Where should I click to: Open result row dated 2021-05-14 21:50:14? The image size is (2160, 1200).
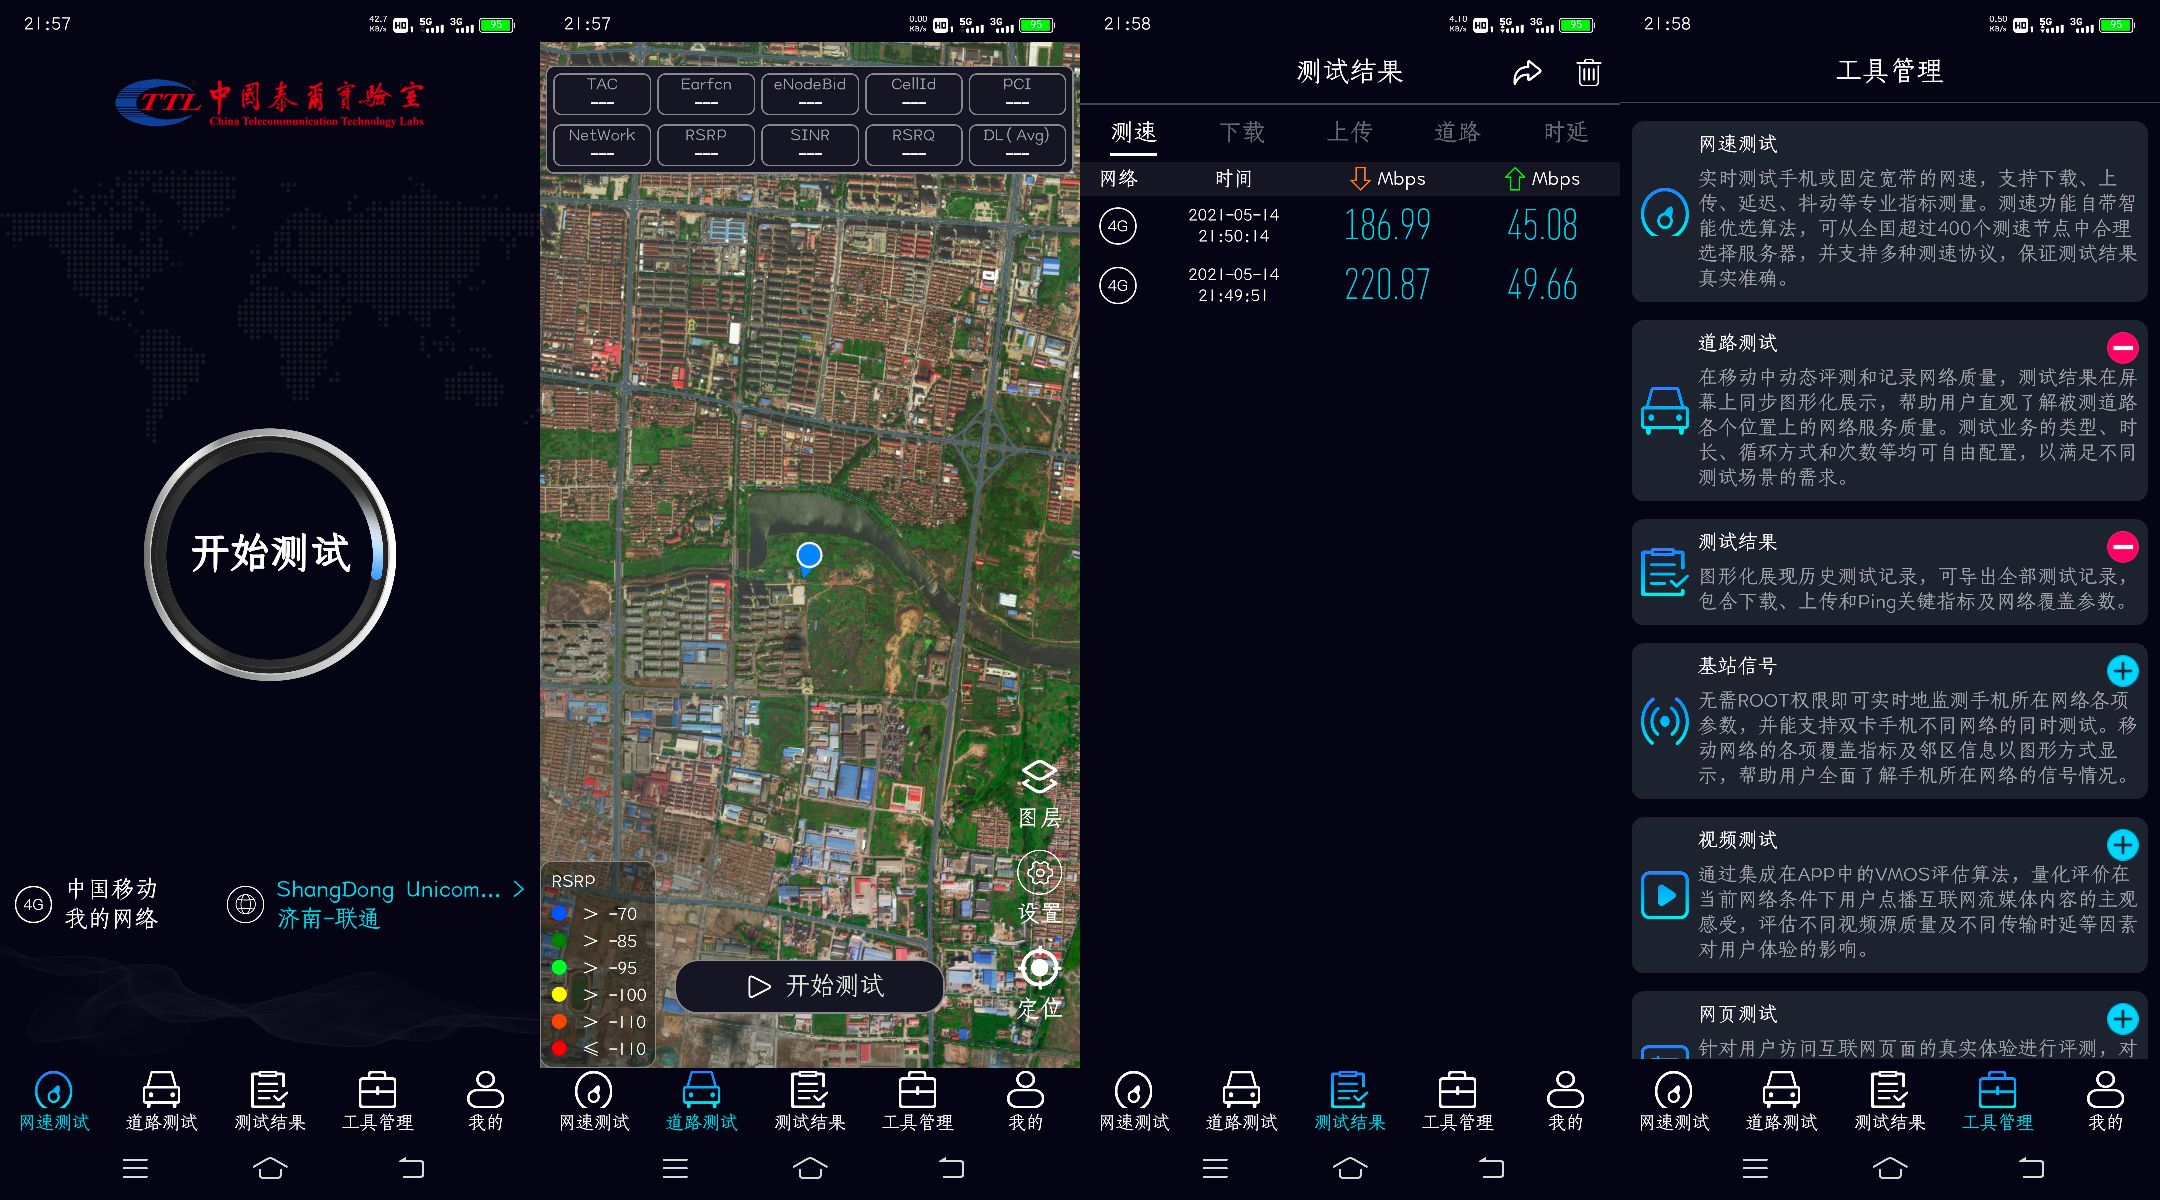point(1350,226)
